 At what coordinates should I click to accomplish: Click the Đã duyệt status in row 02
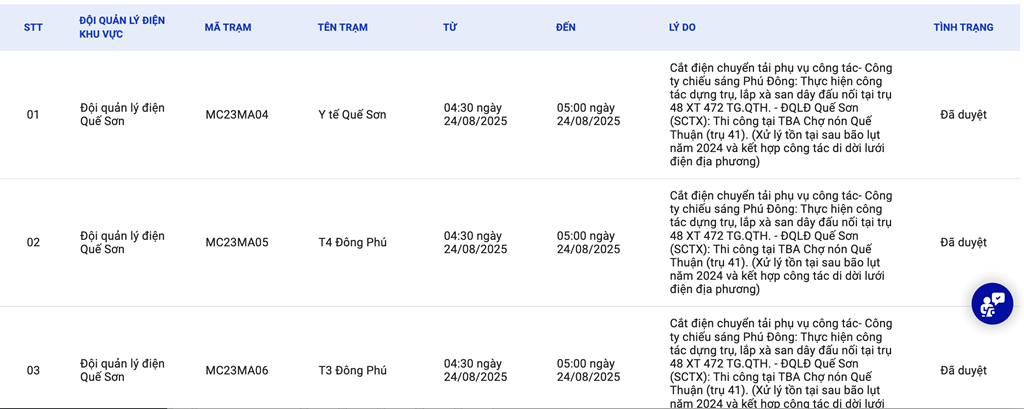tap(963, 242)
